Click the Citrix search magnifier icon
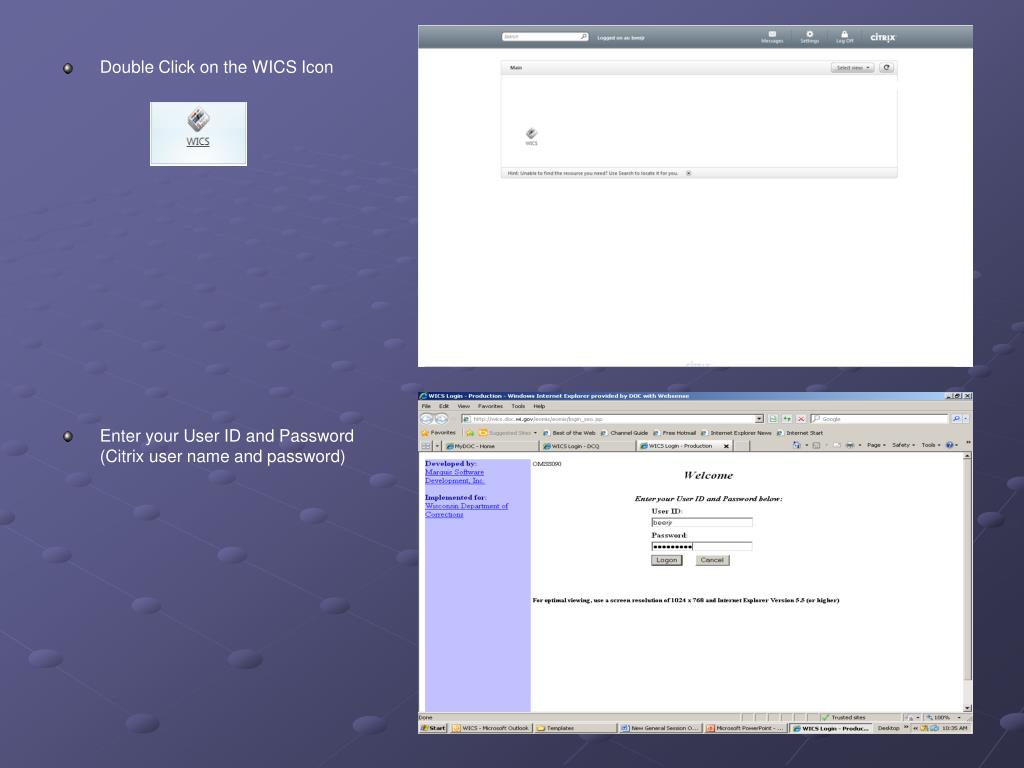This screenshot has width=1024, height=768. point(583,37)
